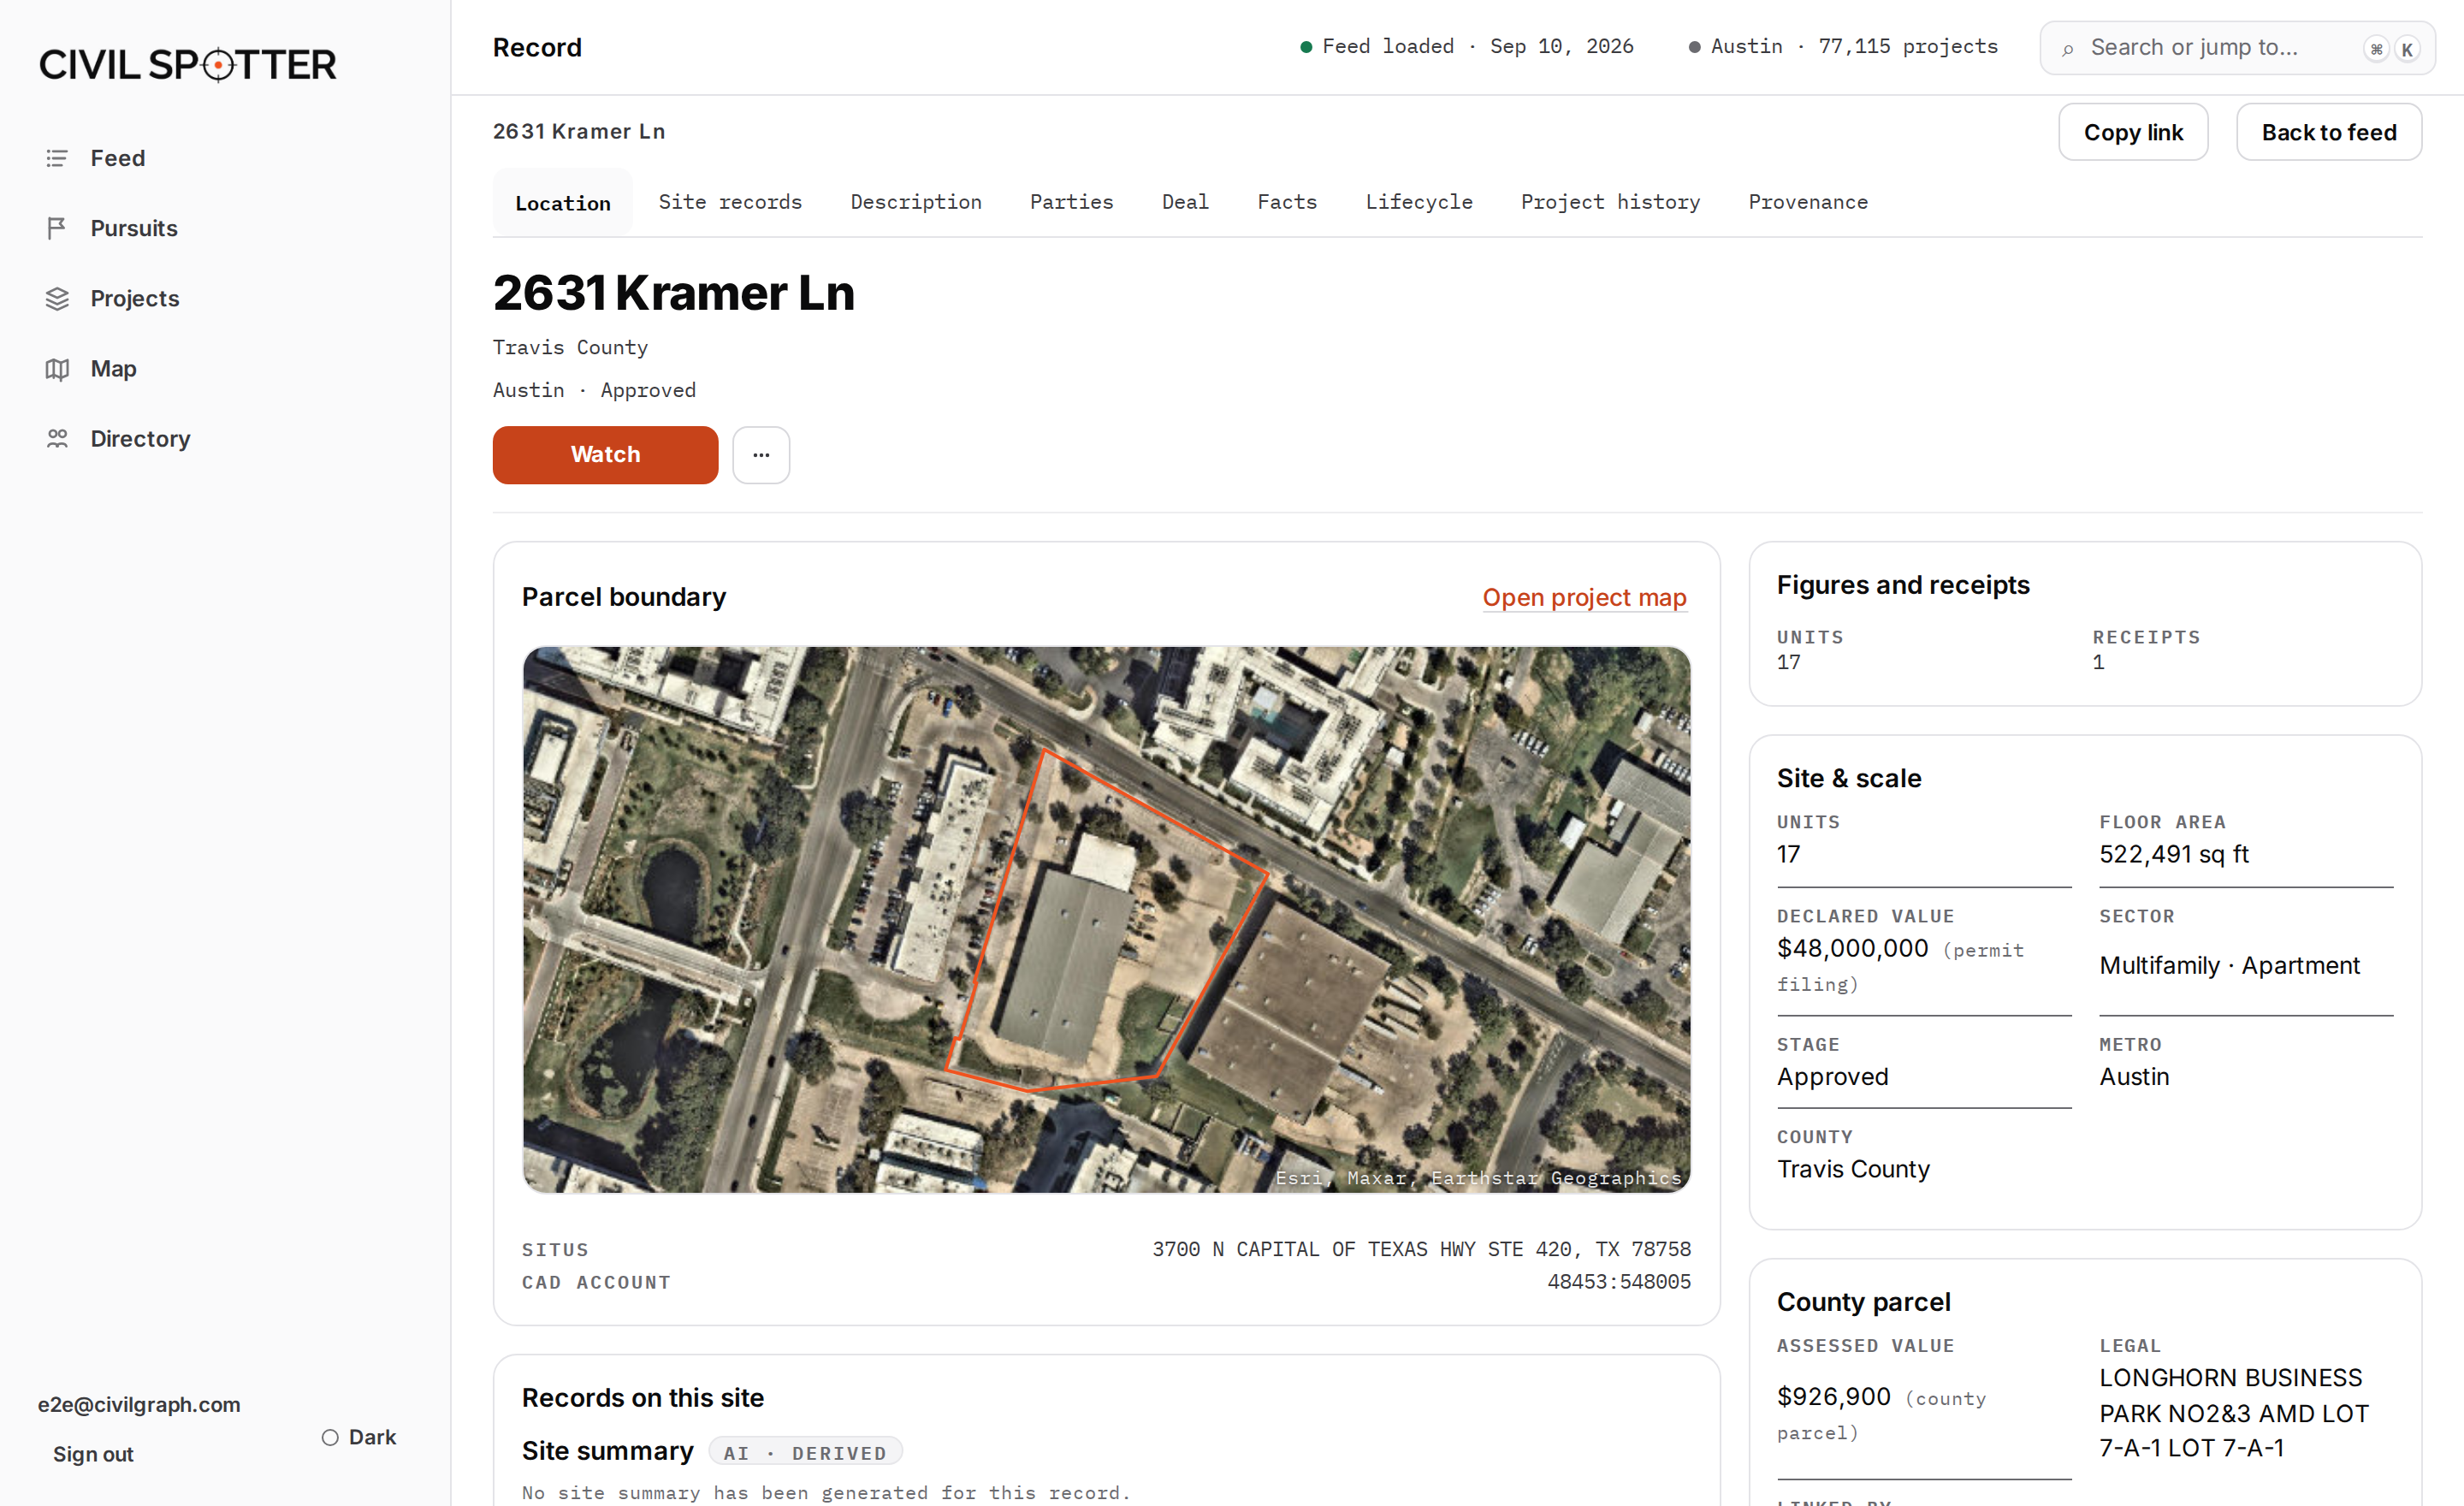Focus the Search or jump to field
Image resolution: width=2464 pixels, height=1506 pixels.
(x=2237, y=48)
